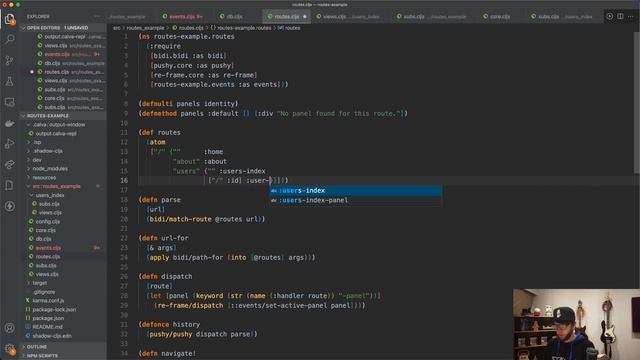Screen dimensions: 640x360
Task: Open Remote Explorer monitor icon
Action: [x=9, y=102]
